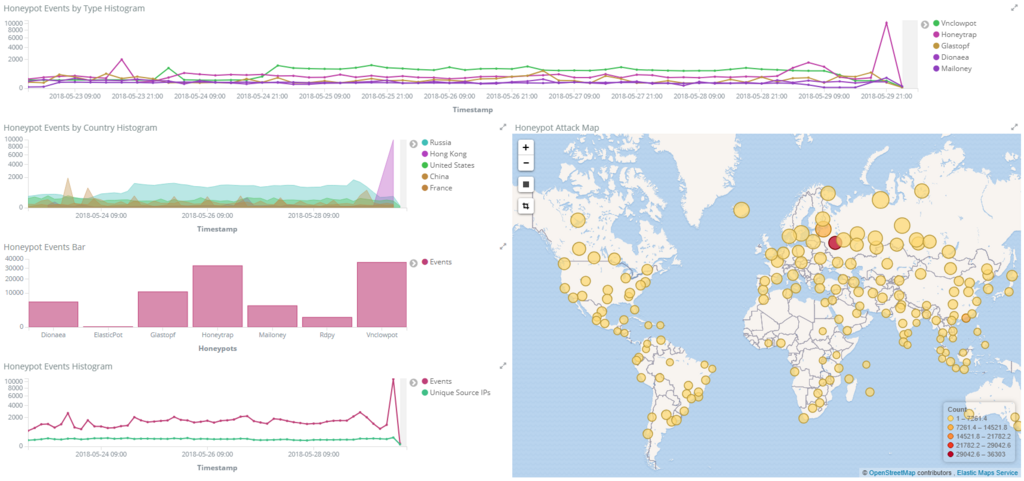Click the 'ElasticPot' axis label in Events Bar

coord(108,337)
